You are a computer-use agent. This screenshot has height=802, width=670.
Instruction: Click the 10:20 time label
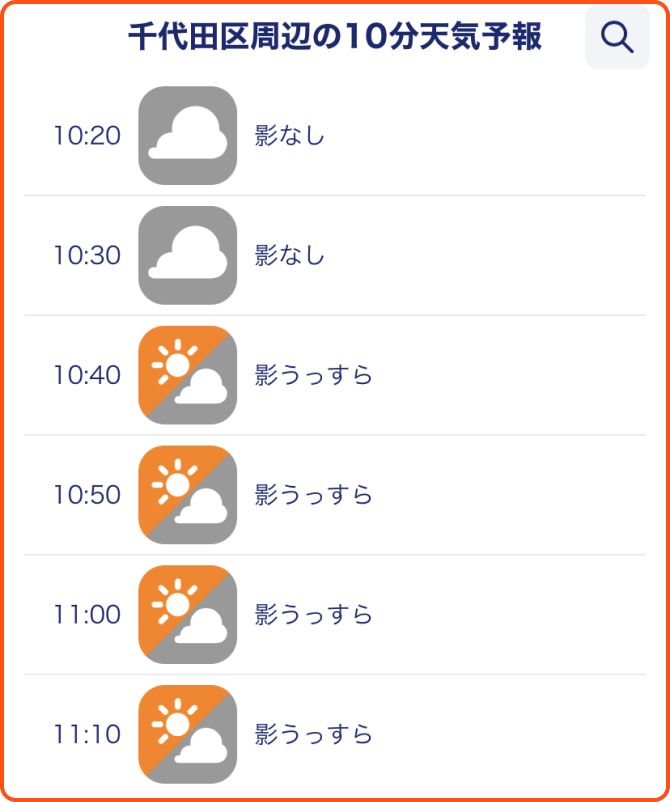pos(87,136)
